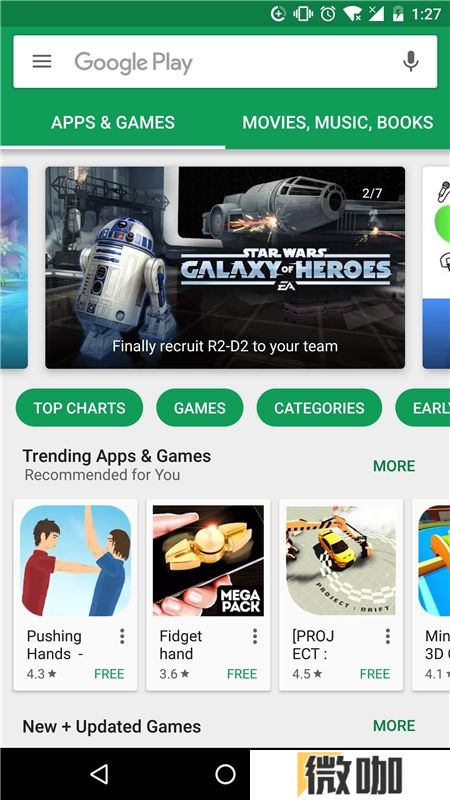Open the Games chip button
Image resolution: width=450 pixels, height=800 pixels.
[x=199, y=408]
